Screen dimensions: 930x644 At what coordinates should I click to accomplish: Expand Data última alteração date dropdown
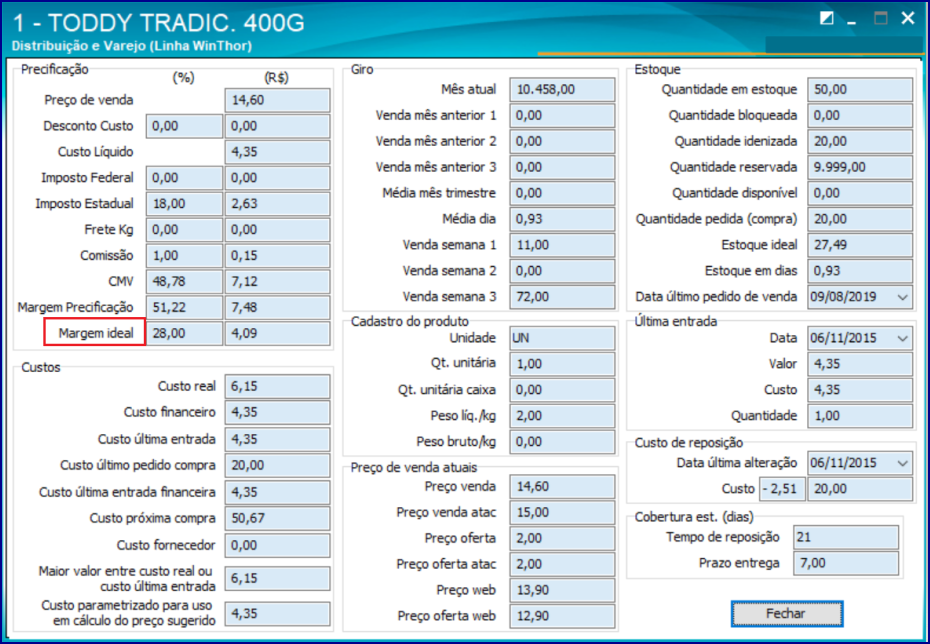tap(903, 463)
